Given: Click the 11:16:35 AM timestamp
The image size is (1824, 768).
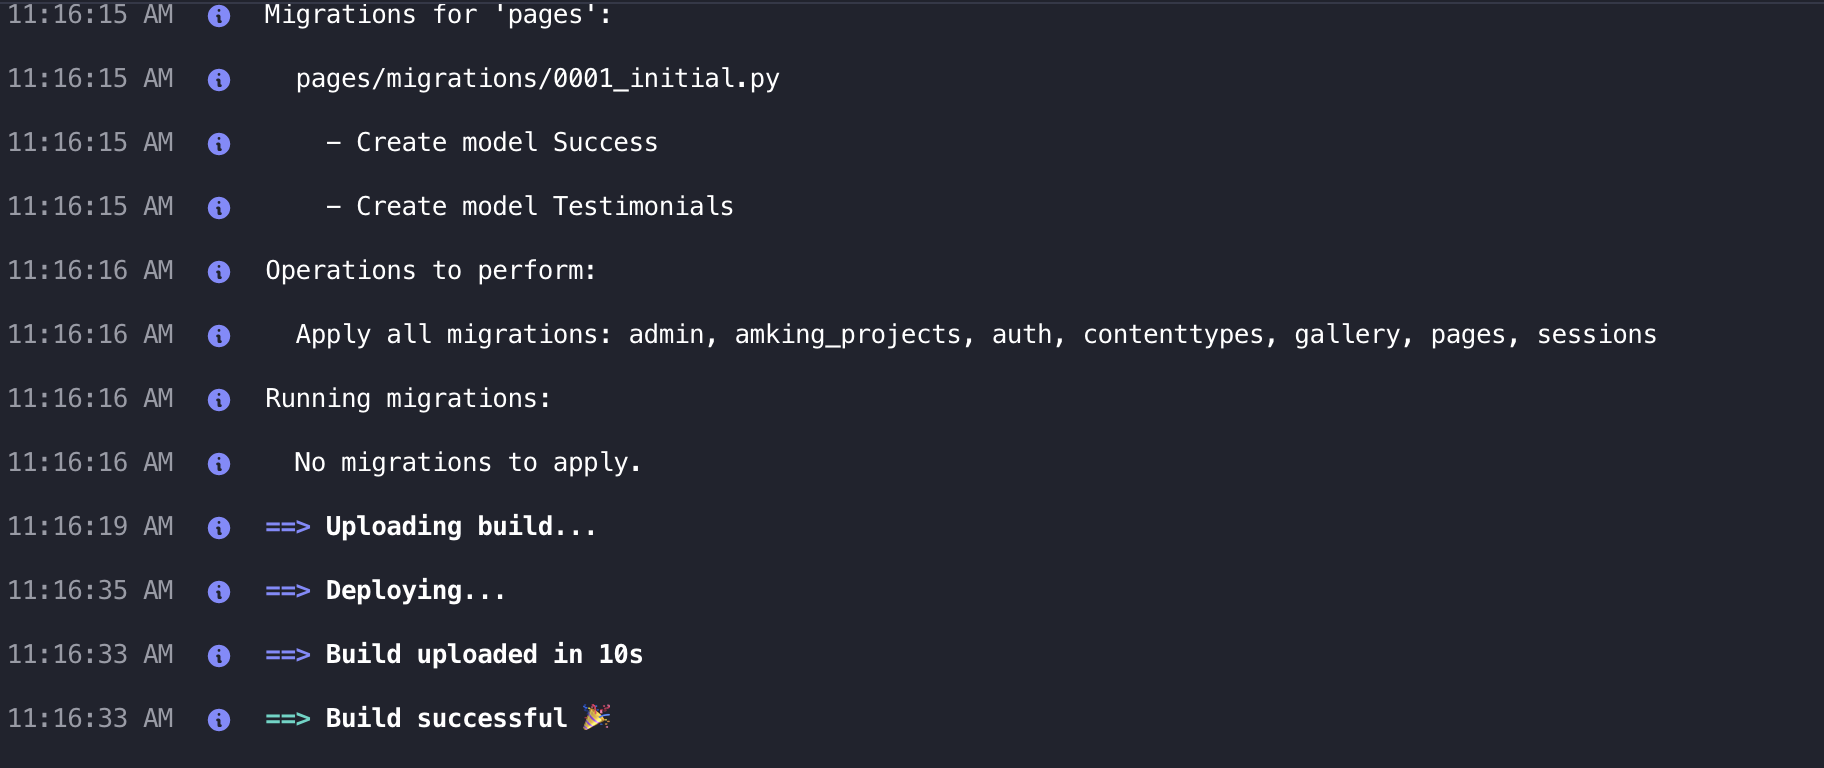Looking at the screenshot, I should point(90,590).
